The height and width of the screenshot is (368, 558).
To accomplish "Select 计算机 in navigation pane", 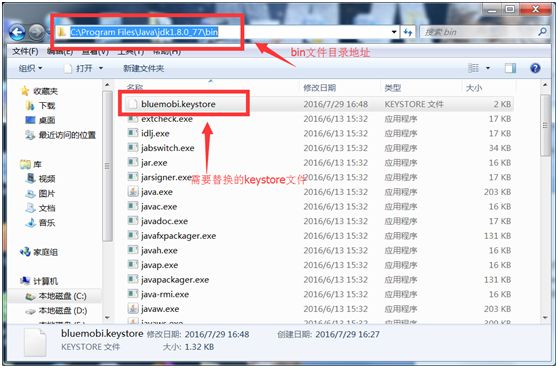I will 45,281.
